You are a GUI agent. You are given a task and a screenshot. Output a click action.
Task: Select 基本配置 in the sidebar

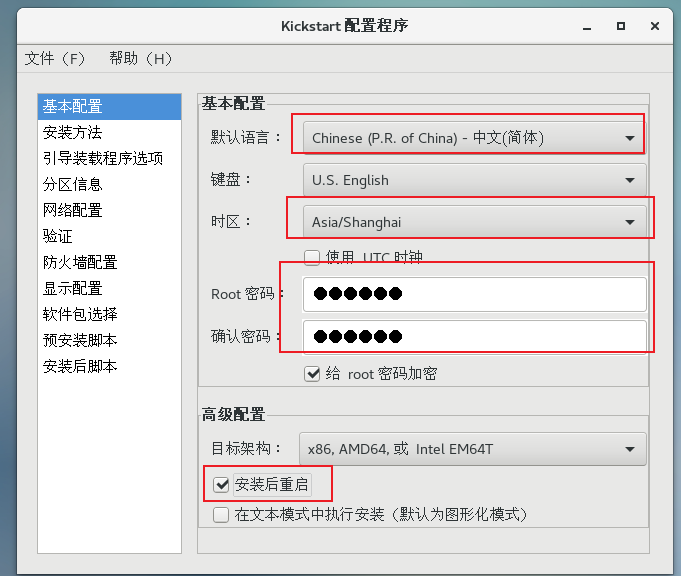(x=109, y=106)
